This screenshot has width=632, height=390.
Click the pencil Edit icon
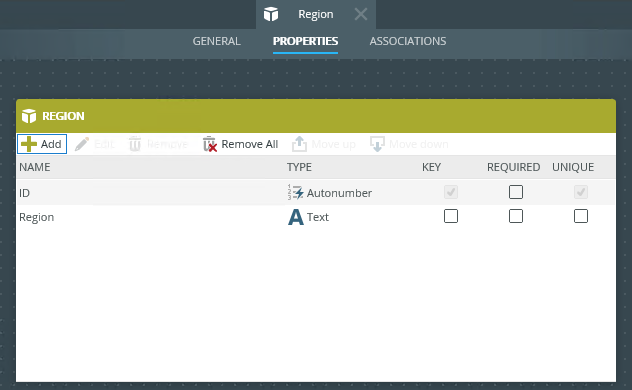pos(82,144)
